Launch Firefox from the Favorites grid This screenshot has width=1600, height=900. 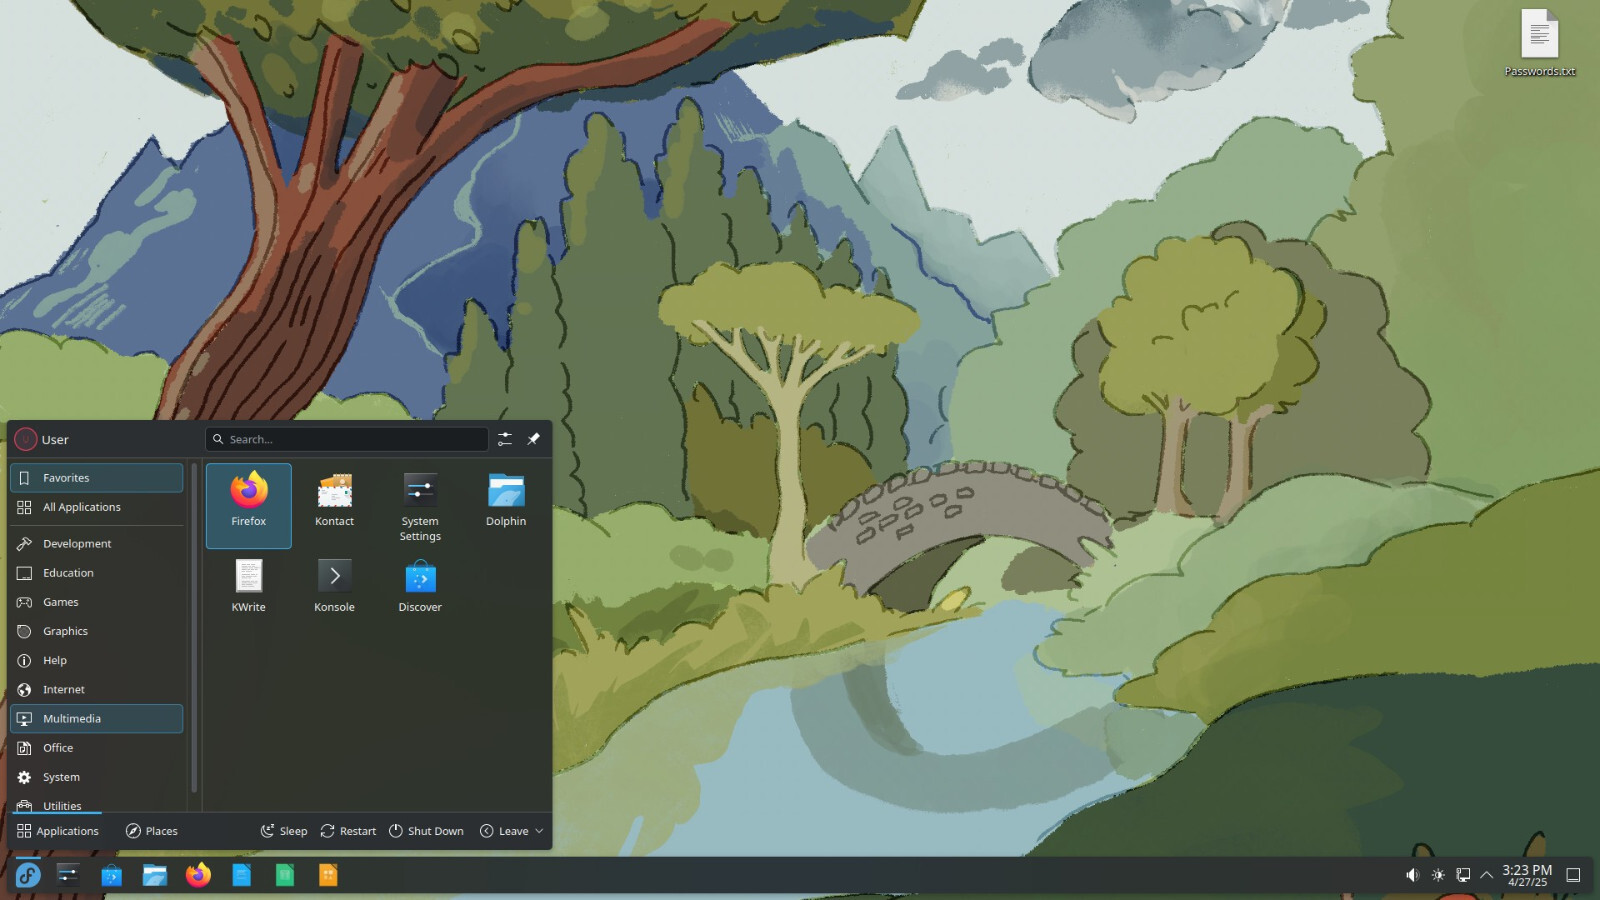click(249, 505)
